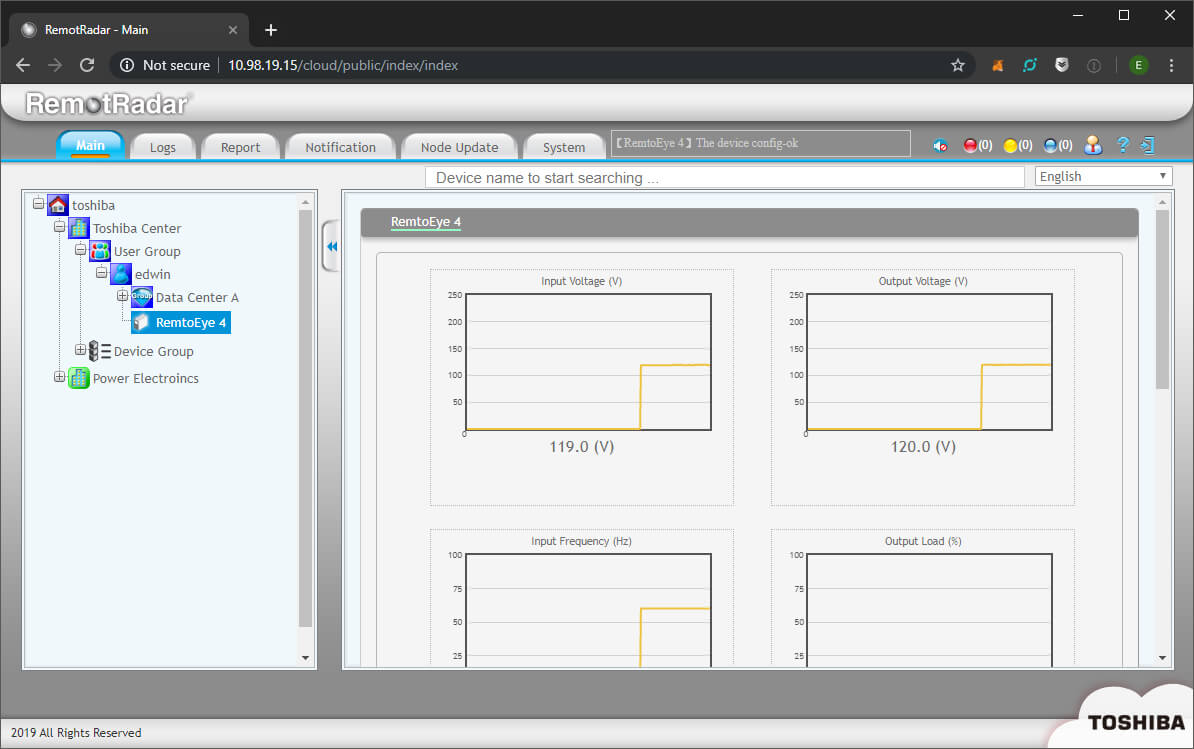
Task: Open the English language dropdown
Action: click(1103, 177)
